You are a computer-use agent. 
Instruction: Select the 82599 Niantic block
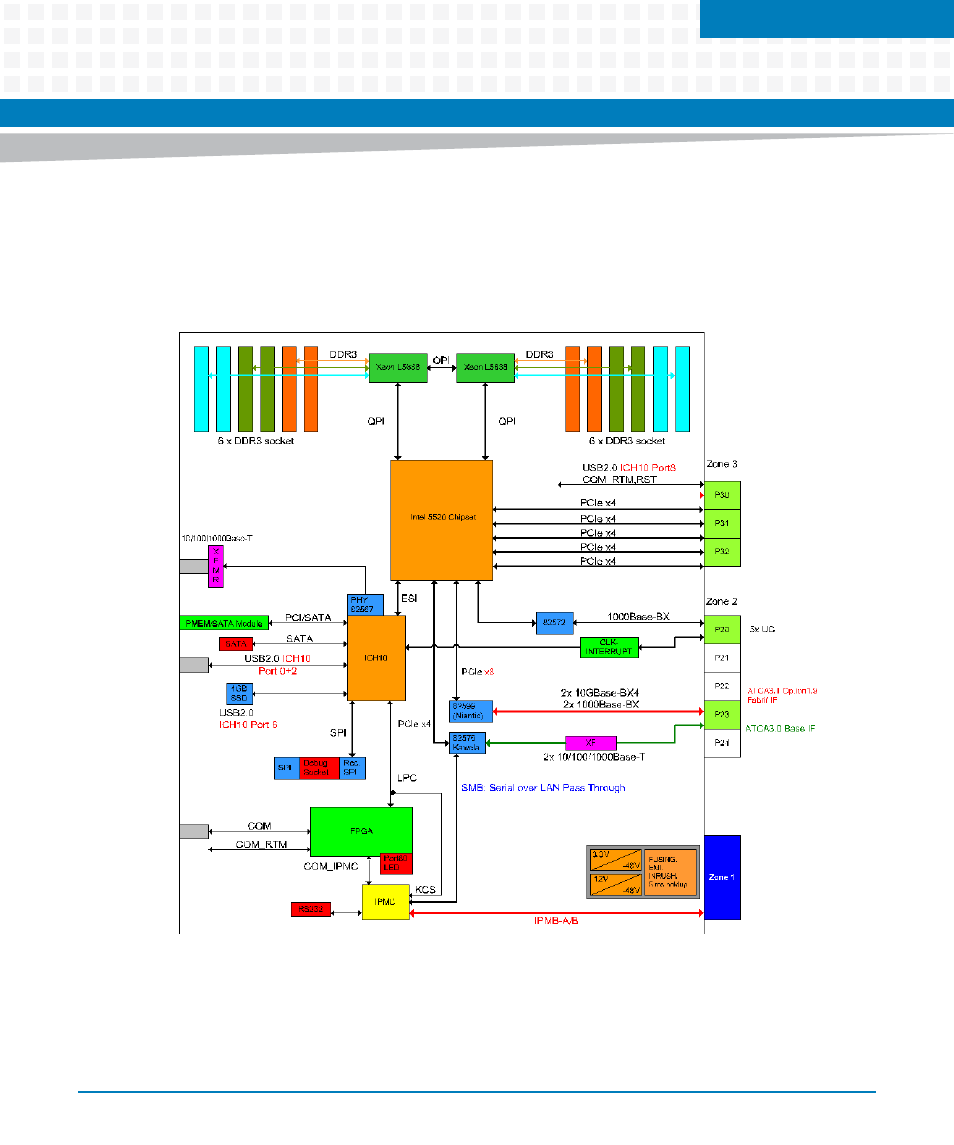[470, 711]
